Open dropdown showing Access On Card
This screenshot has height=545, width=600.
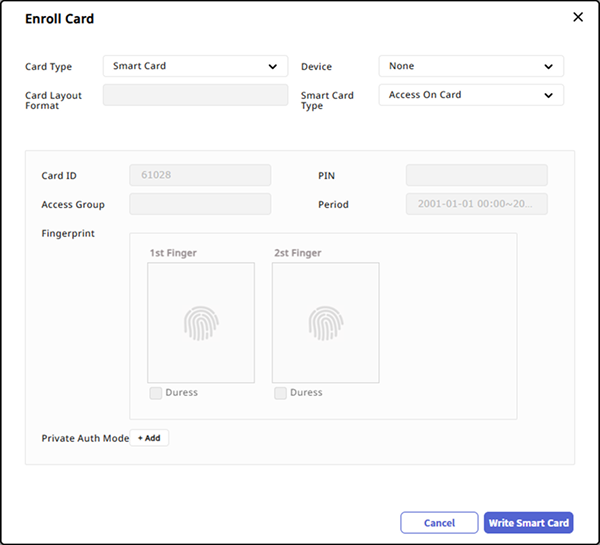pos(470,96)
